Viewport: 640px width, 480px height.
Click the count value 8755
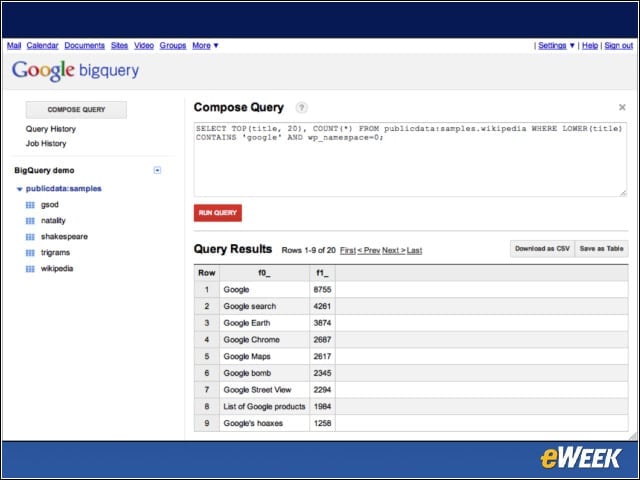pyautogui.click(x=322, y=289)
